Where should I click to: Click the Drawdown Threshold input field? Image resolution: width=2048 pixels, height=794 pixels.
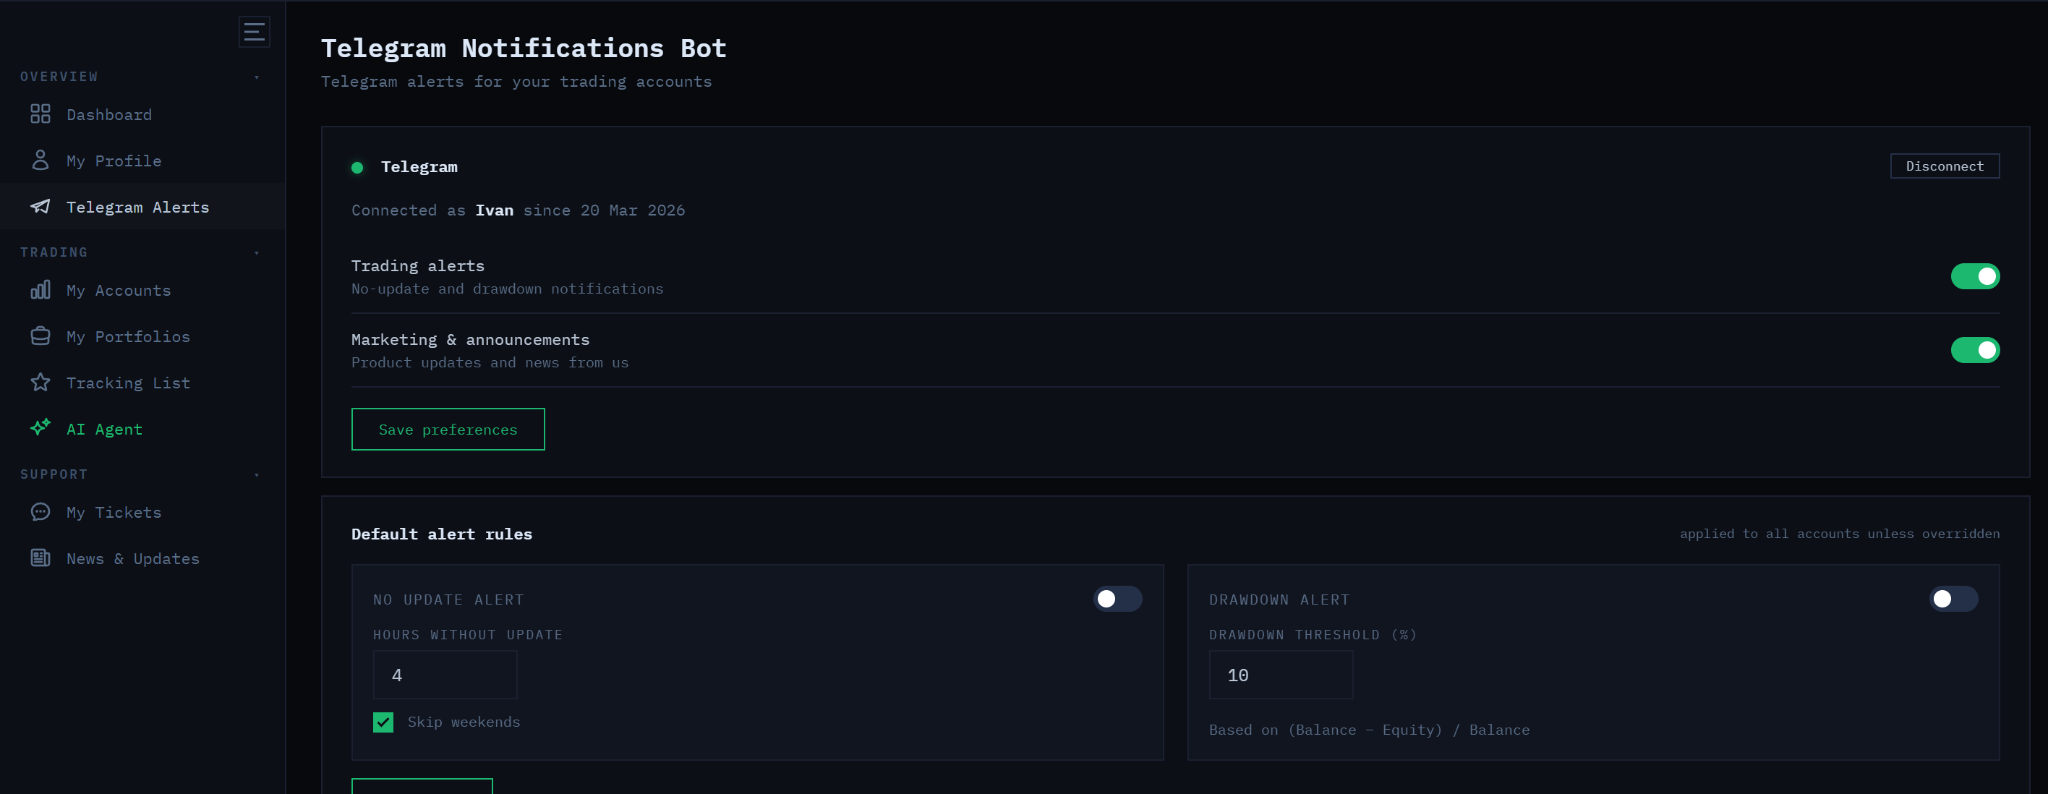point(1281,675)
